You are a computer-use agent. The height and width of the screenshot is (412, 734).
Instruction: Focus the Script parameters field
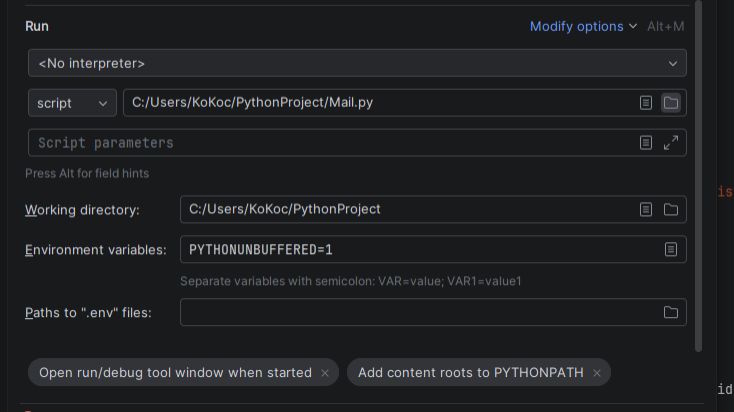(x=330, y=143)
